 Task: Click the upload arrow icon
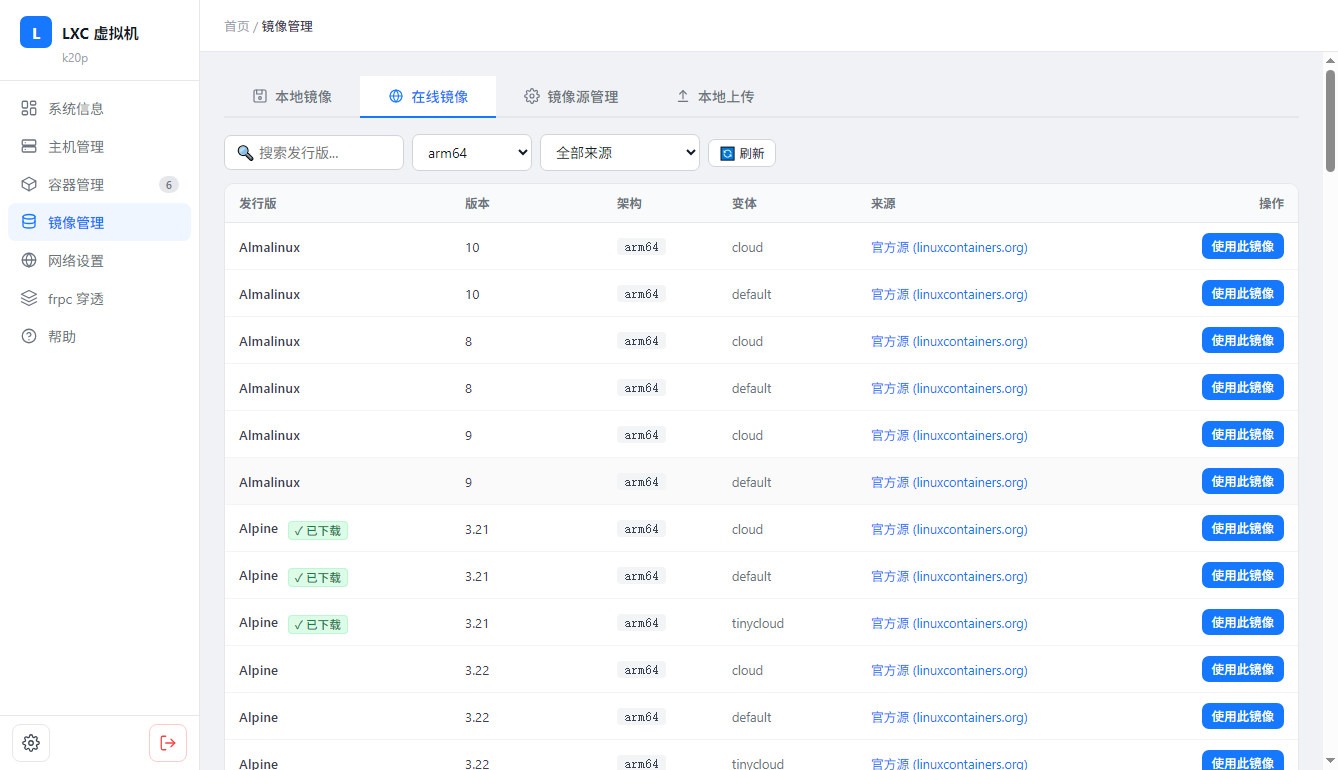pos(683,96)
